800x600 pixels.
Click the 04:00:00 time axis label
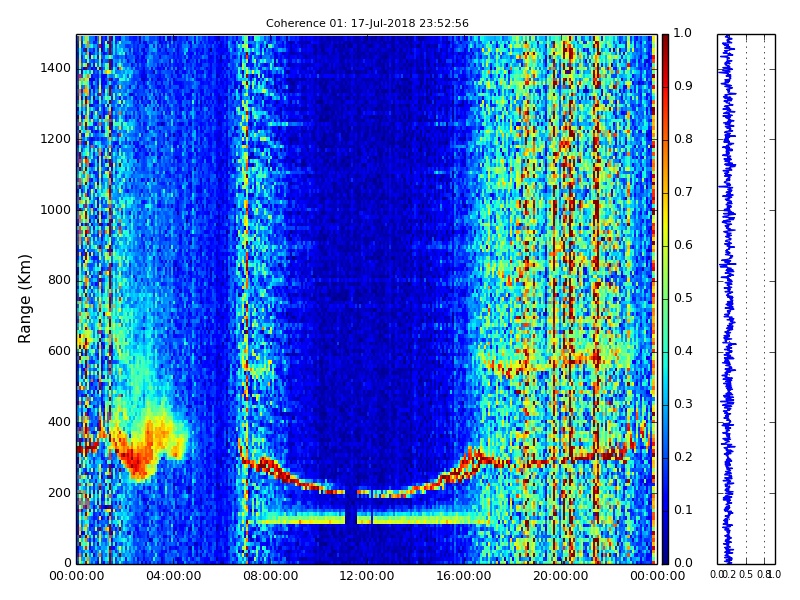173,576
